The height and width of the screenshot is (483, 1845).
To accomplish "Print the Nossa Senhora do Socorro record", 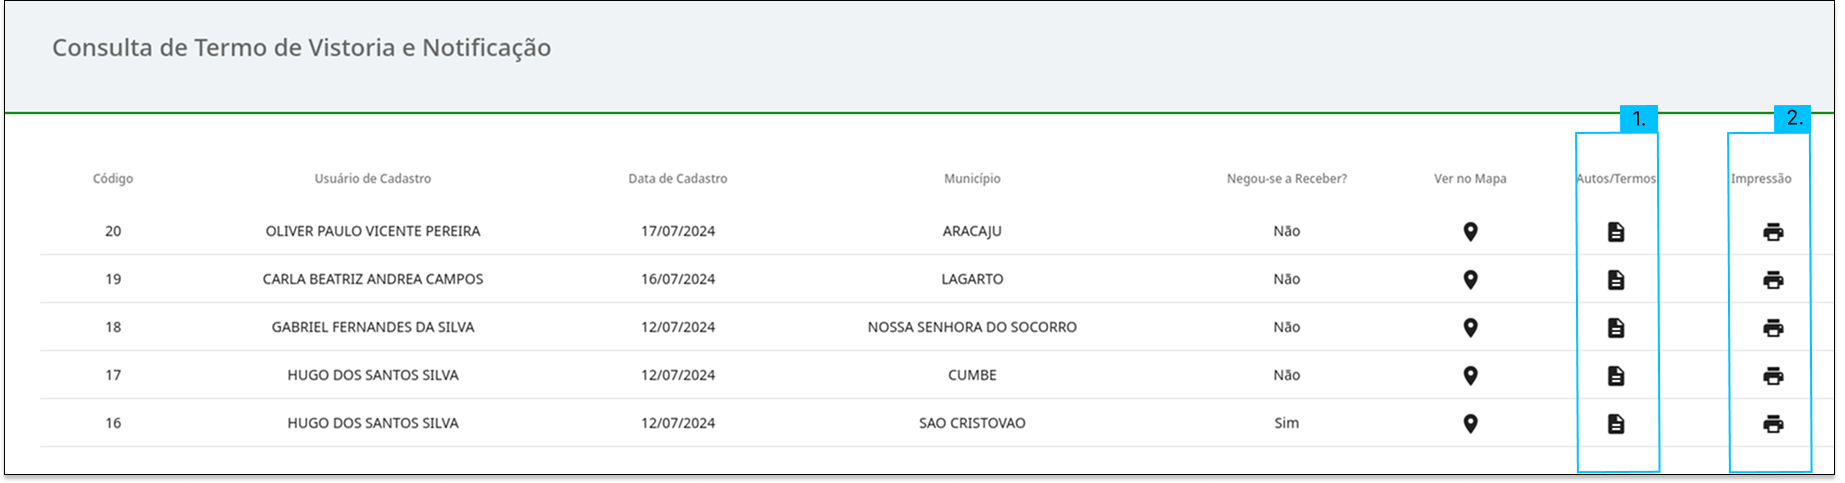I will point(1773,328).
